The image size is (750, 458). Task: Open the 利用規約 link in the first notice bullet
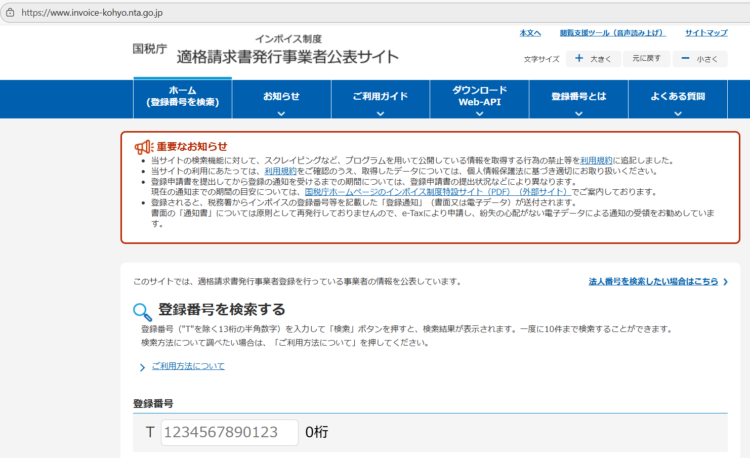(x=596, y=161)
